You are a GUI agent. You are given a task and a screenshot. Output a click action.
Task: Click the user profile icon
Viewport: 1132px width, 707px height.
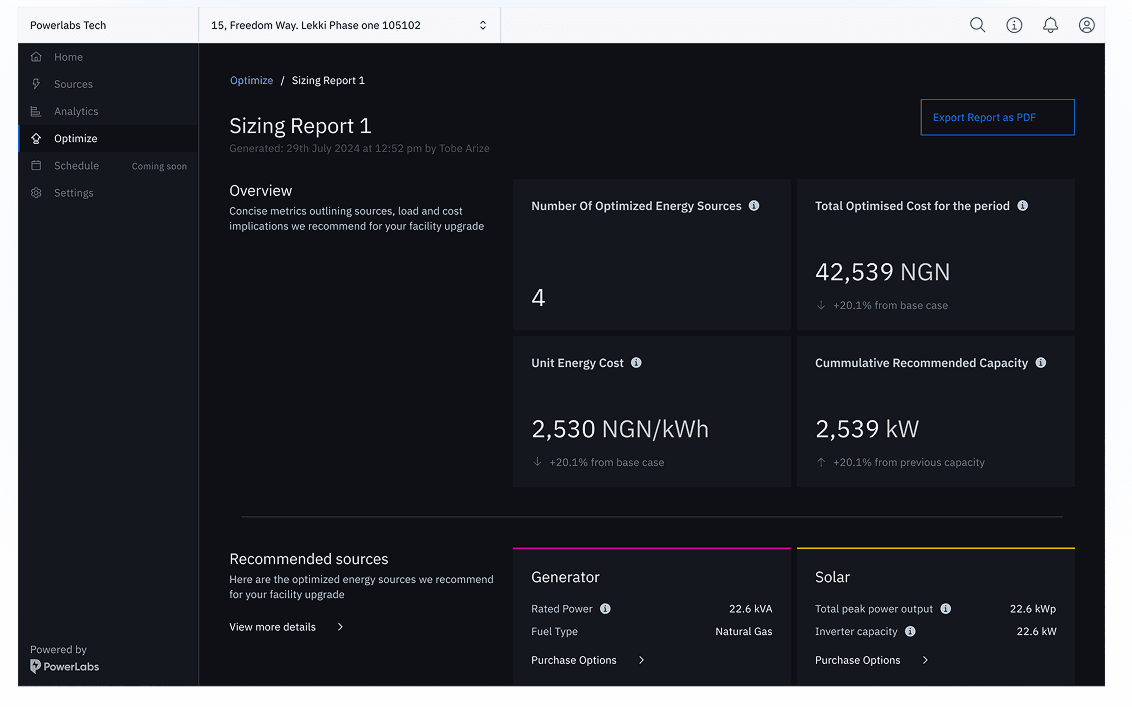click(x=1086, y=24)
